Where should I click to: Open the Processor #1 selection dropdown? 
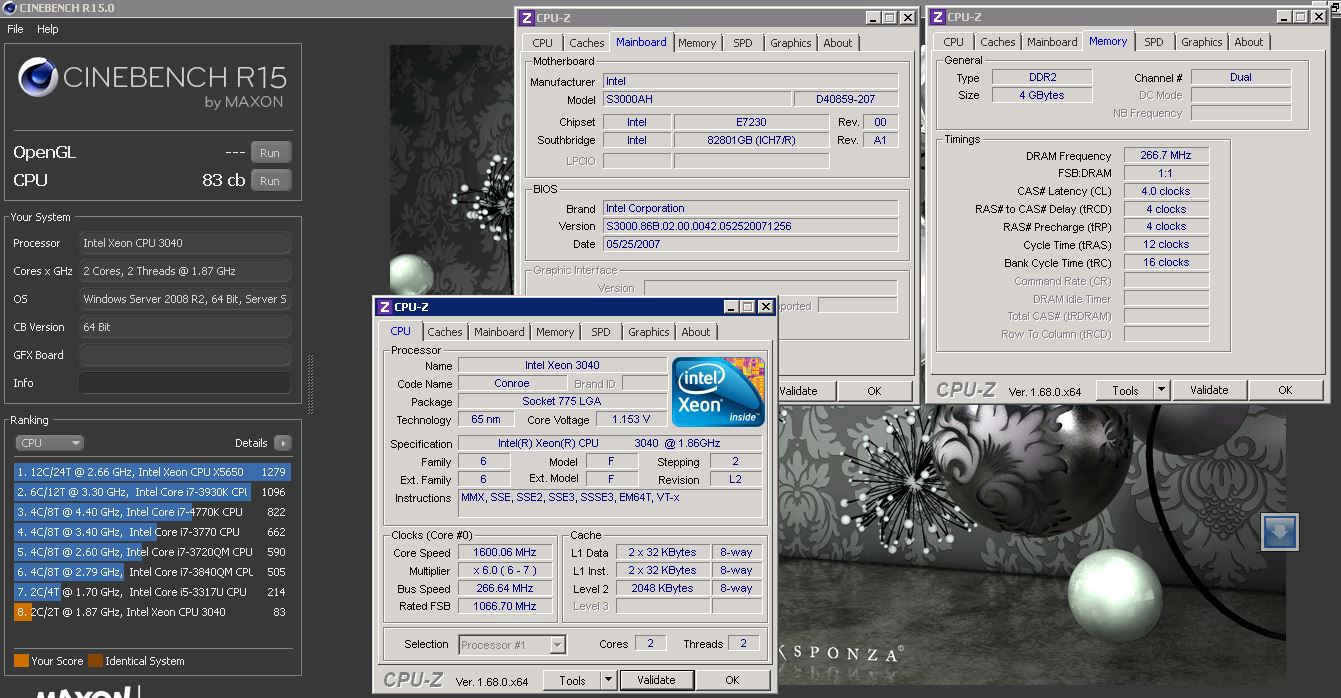point(512,645)
